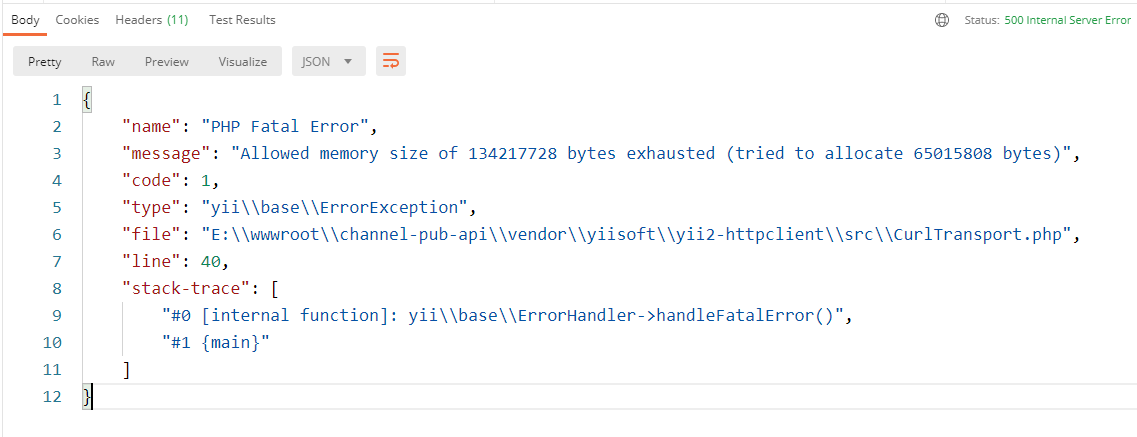
Task: Open the Visualize view
Action: click(x=243, y=62)
